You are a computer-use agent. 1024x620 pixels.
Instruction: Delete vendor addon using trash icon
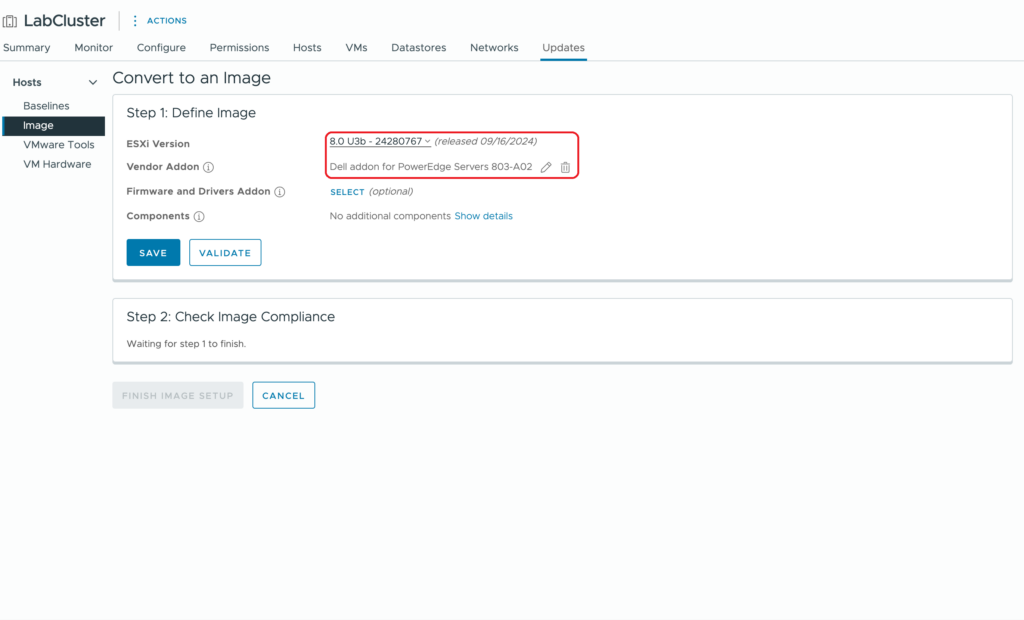point(565,168)
